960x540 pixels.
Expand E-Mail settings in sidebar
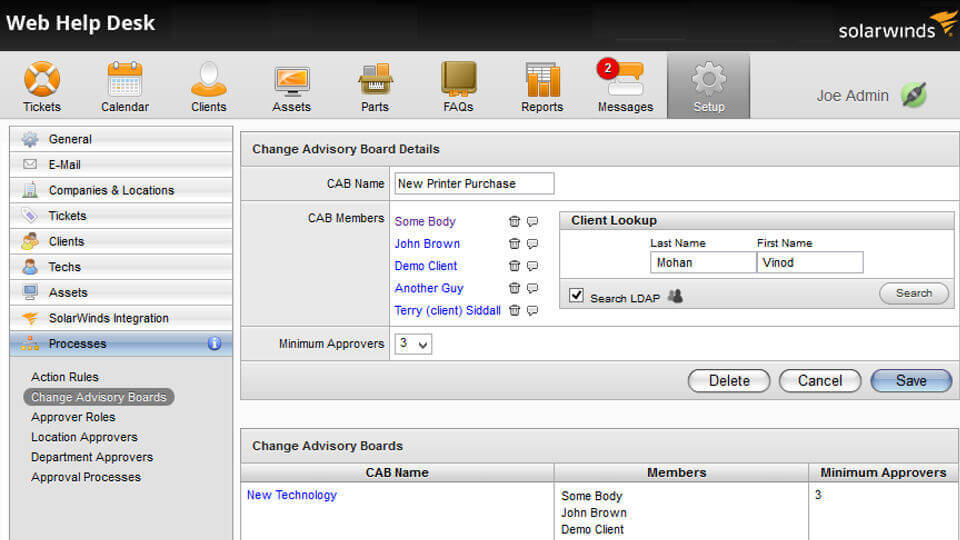(x=121, y=165)
